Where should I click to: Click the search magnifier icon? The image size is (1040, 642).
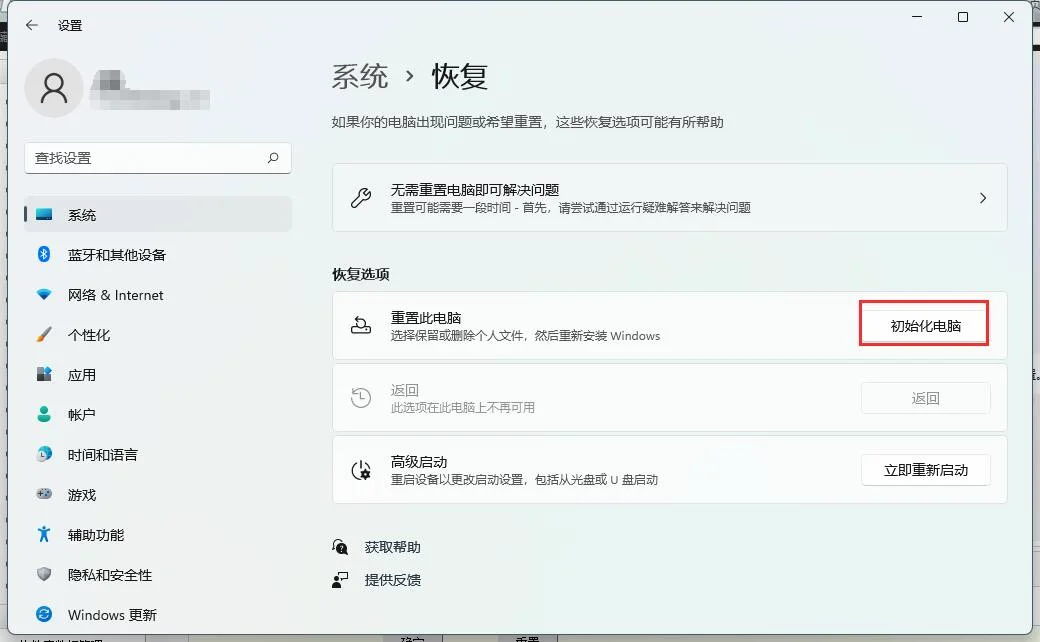(x=273, y=158)
